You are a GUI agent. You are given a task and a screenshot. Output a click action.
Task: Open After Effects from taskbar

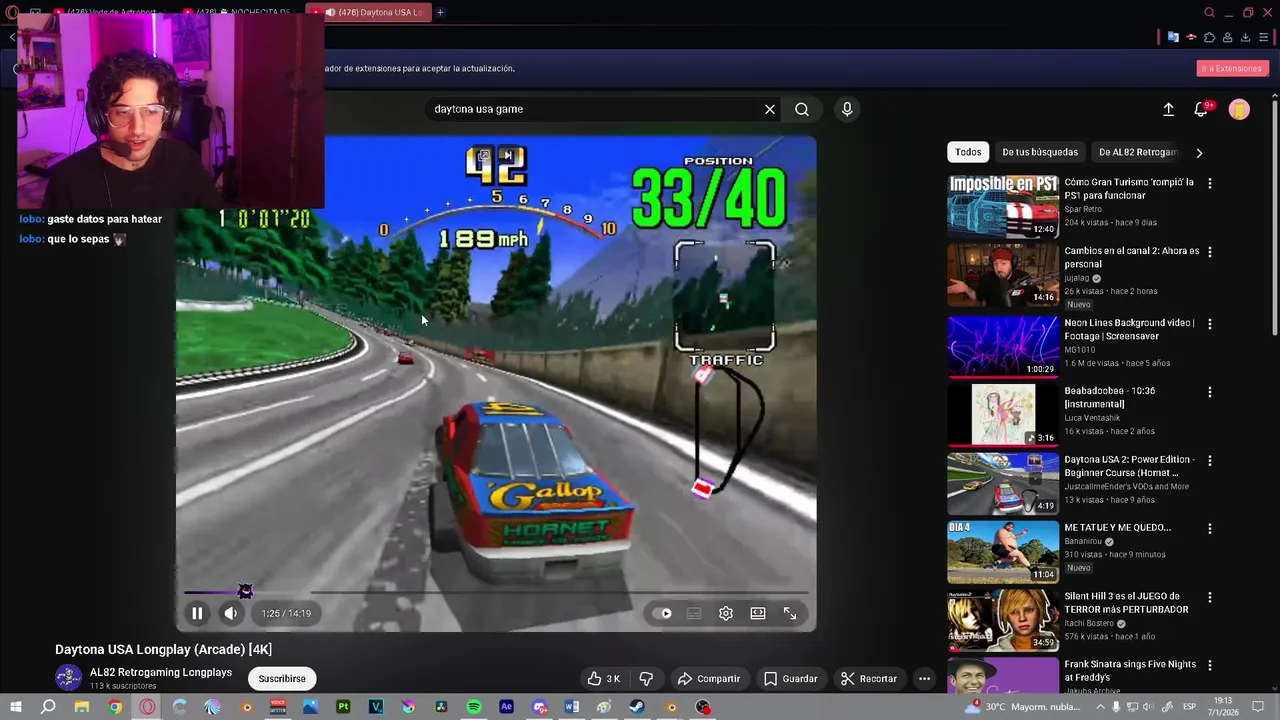click(x=506, y=707)
